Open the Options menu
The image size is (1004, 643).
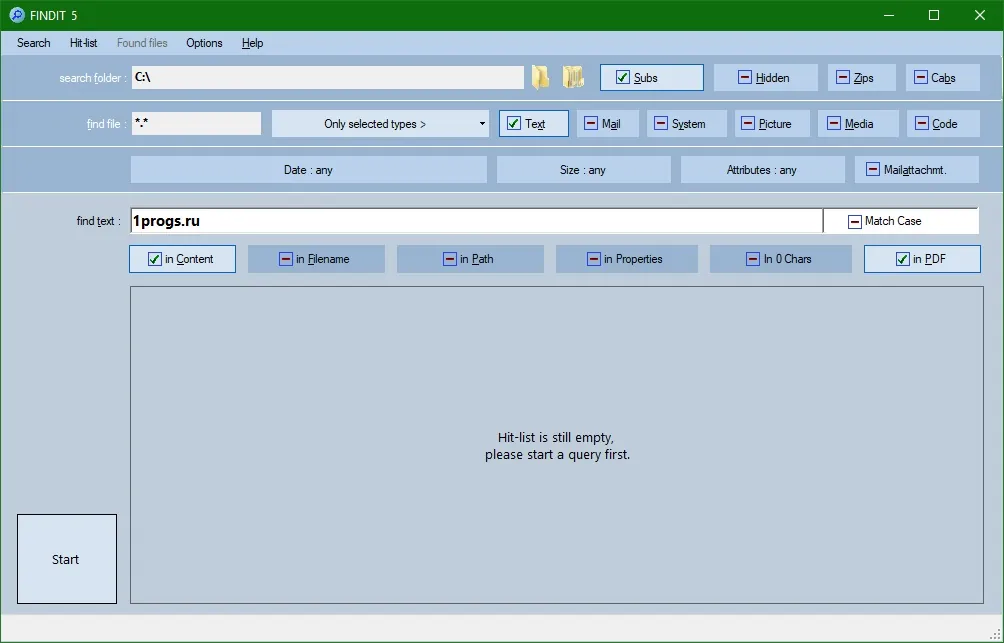[204, 43]
